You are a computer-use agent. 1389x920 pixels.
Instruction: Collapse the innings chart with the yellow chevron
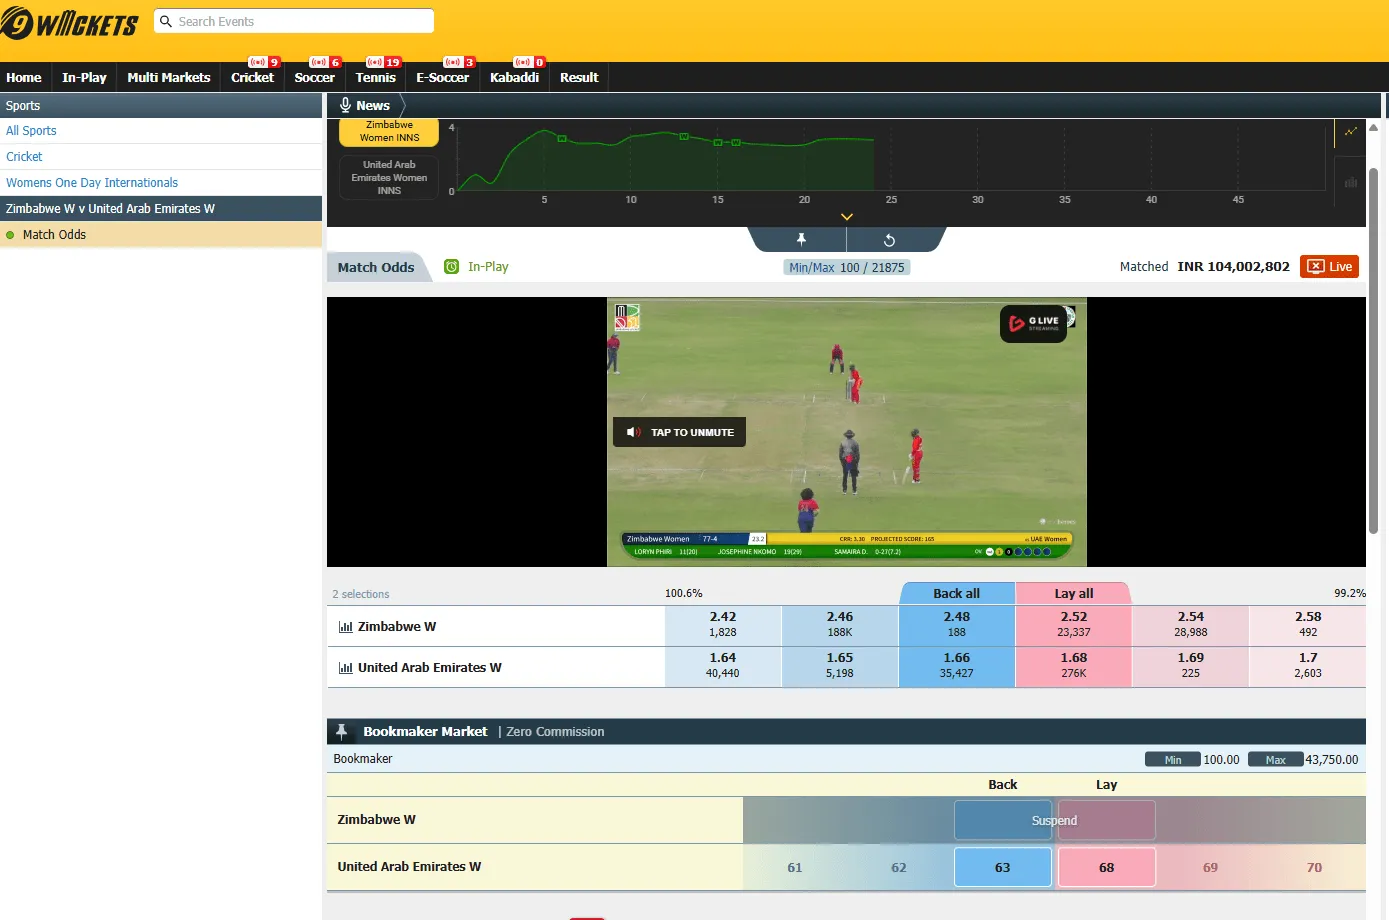pos(847,216)
